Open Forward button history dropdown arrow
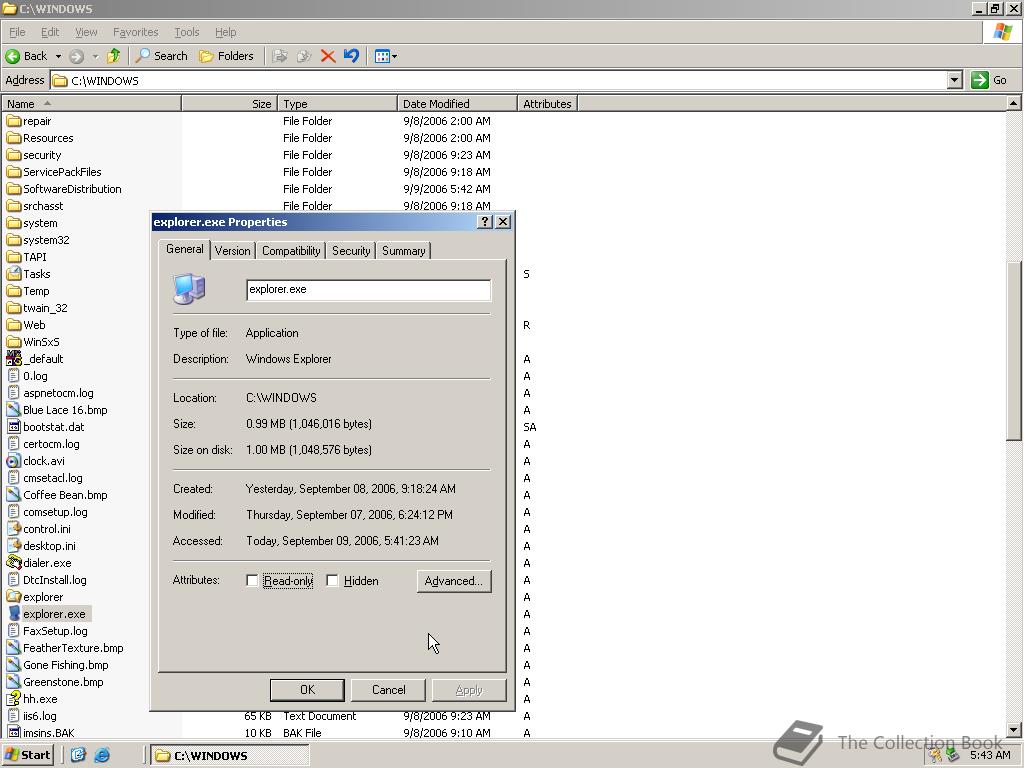The height and width of the screenshot is (768, 1024). click(x=95, y=56)
